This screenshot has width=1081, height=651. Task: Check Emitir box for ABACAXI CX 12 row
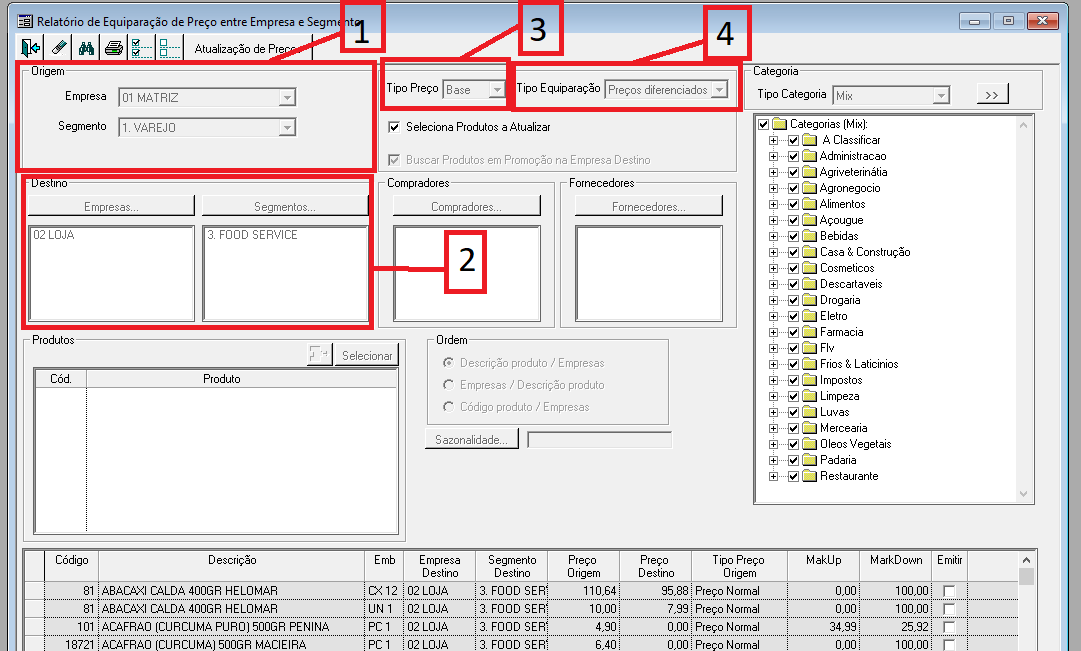(x=949, y=591)
